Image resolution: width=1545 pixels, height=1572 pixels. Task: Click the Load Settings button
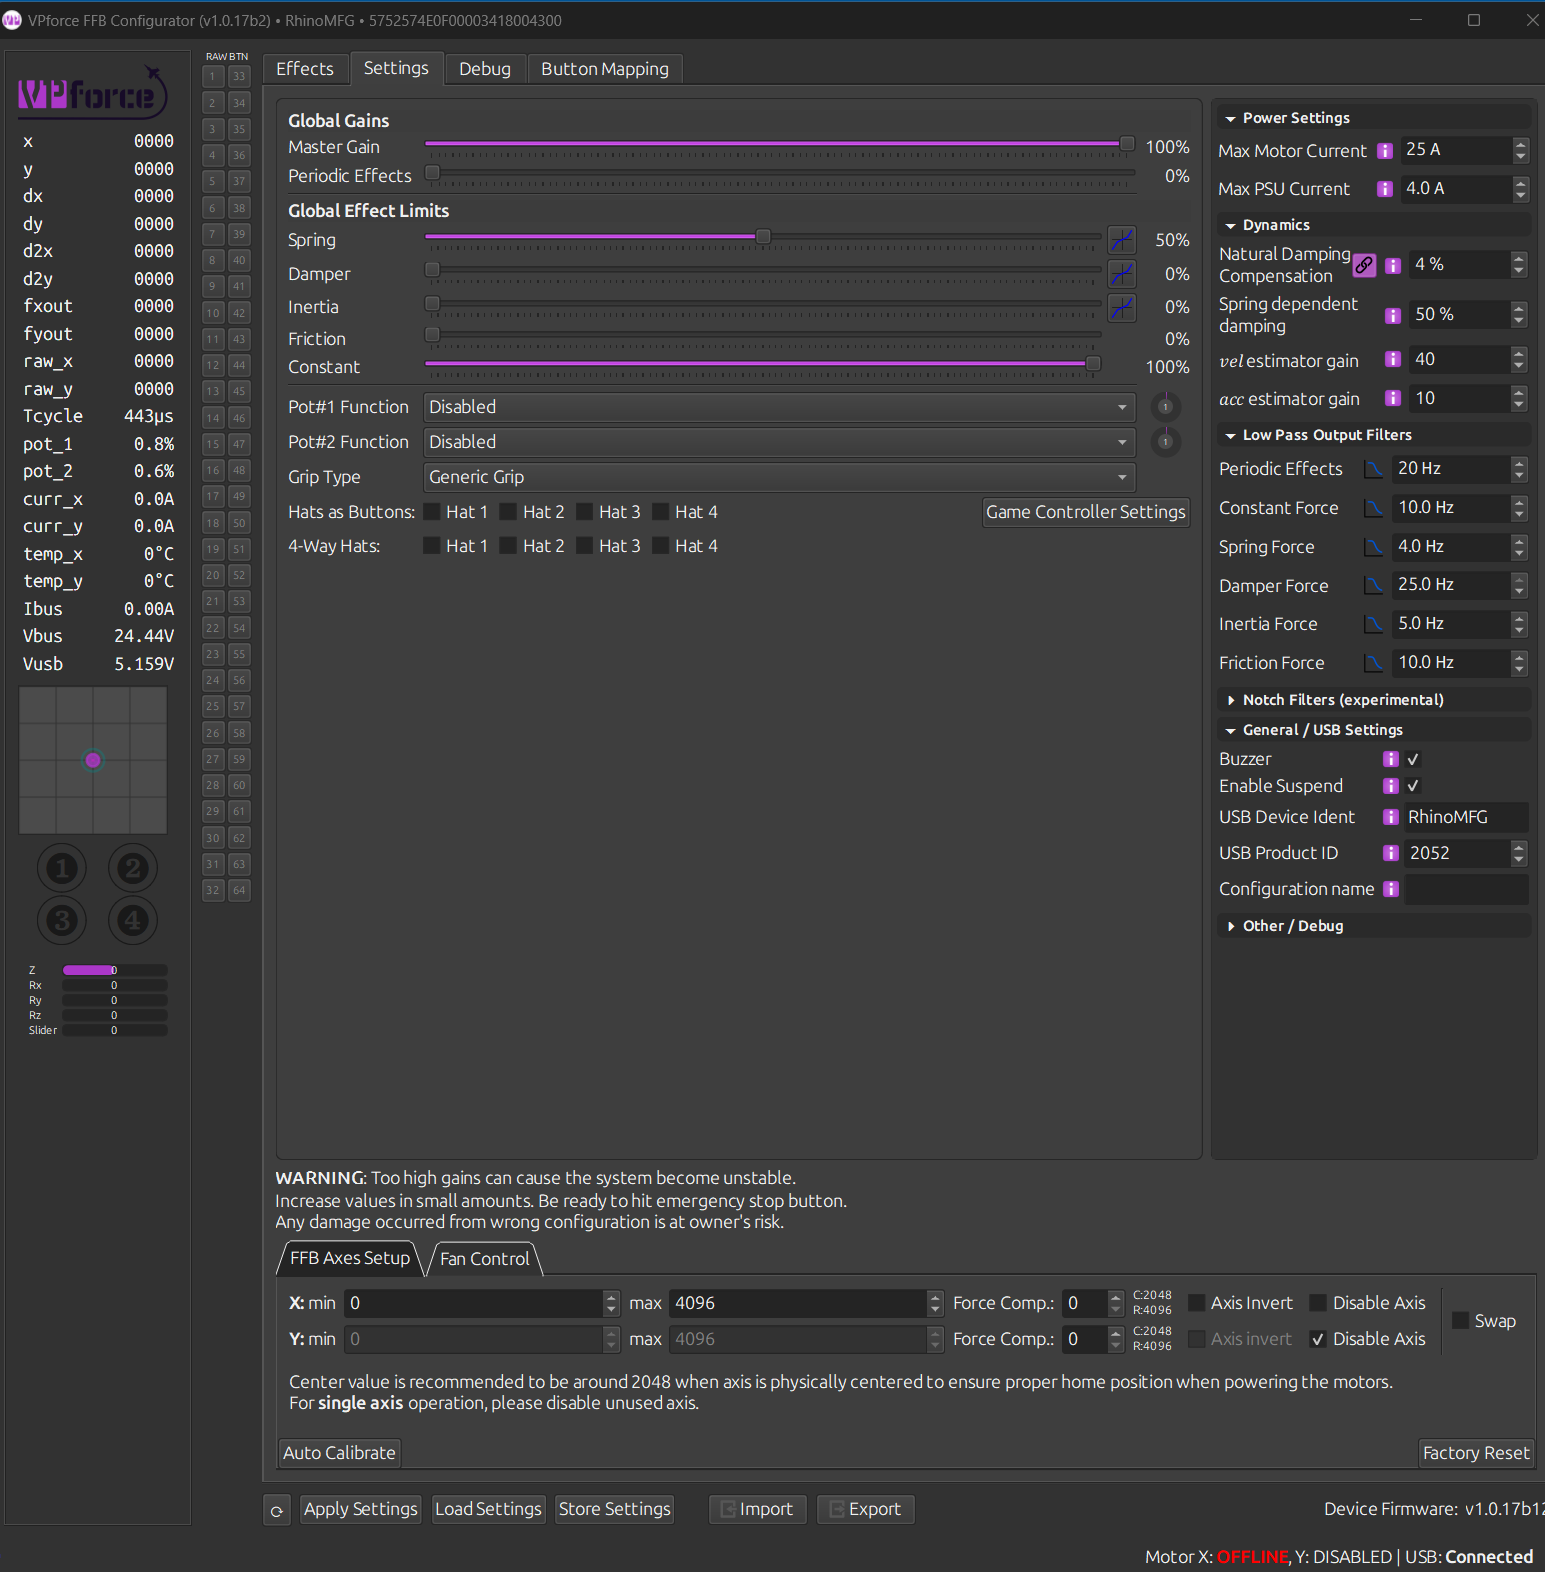(488, 1509)
